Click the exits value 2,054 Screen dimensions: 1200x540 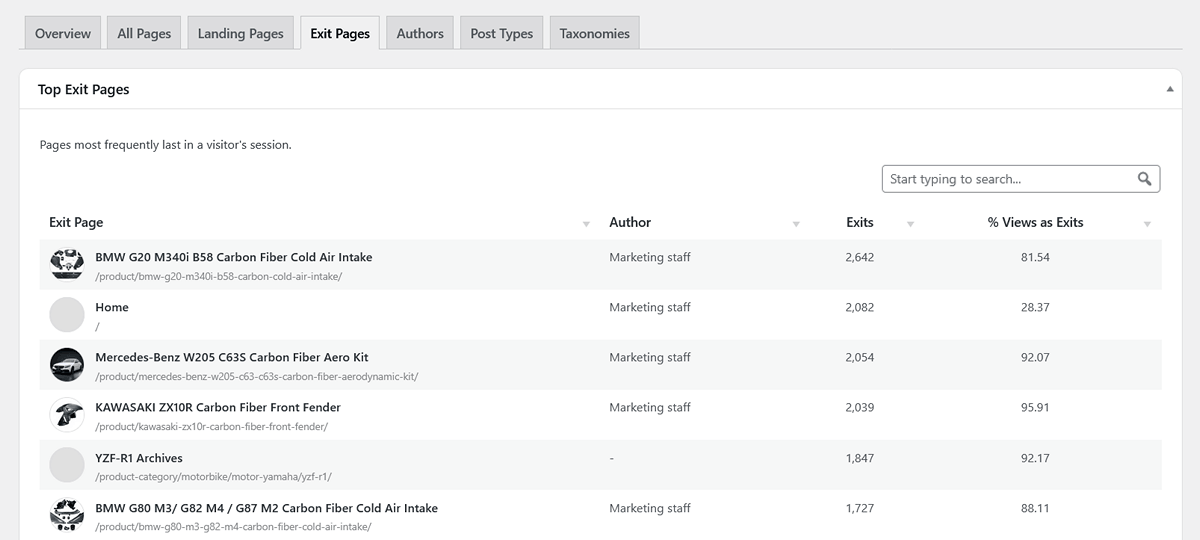(860, 357)
